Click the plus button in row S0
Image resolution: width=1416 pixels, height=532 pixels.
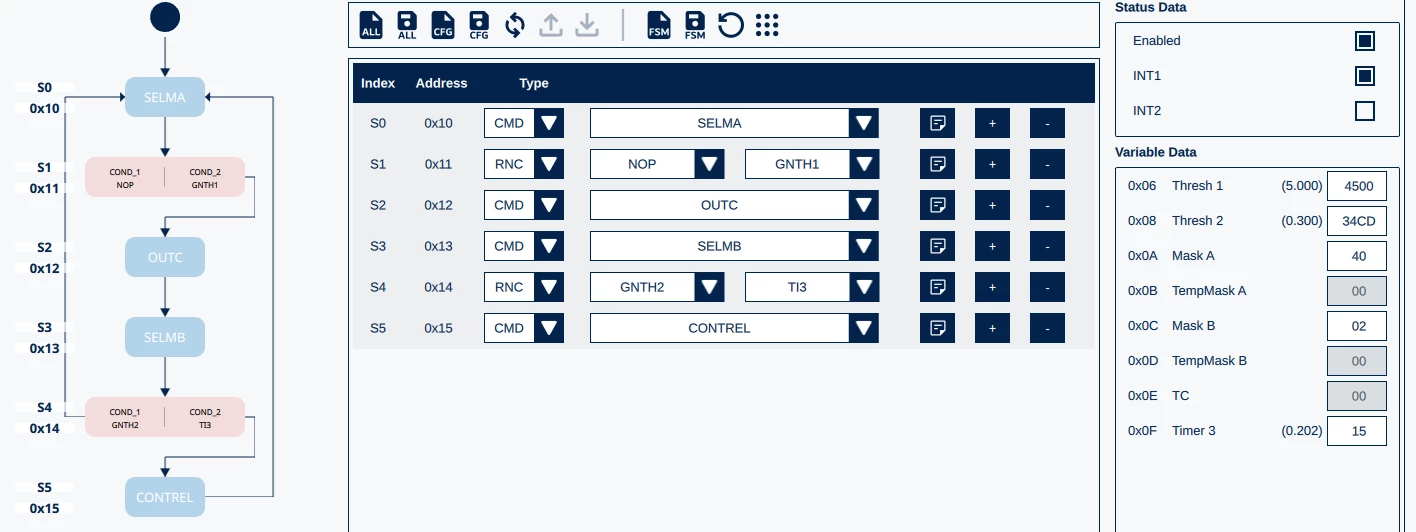[993, 123]
